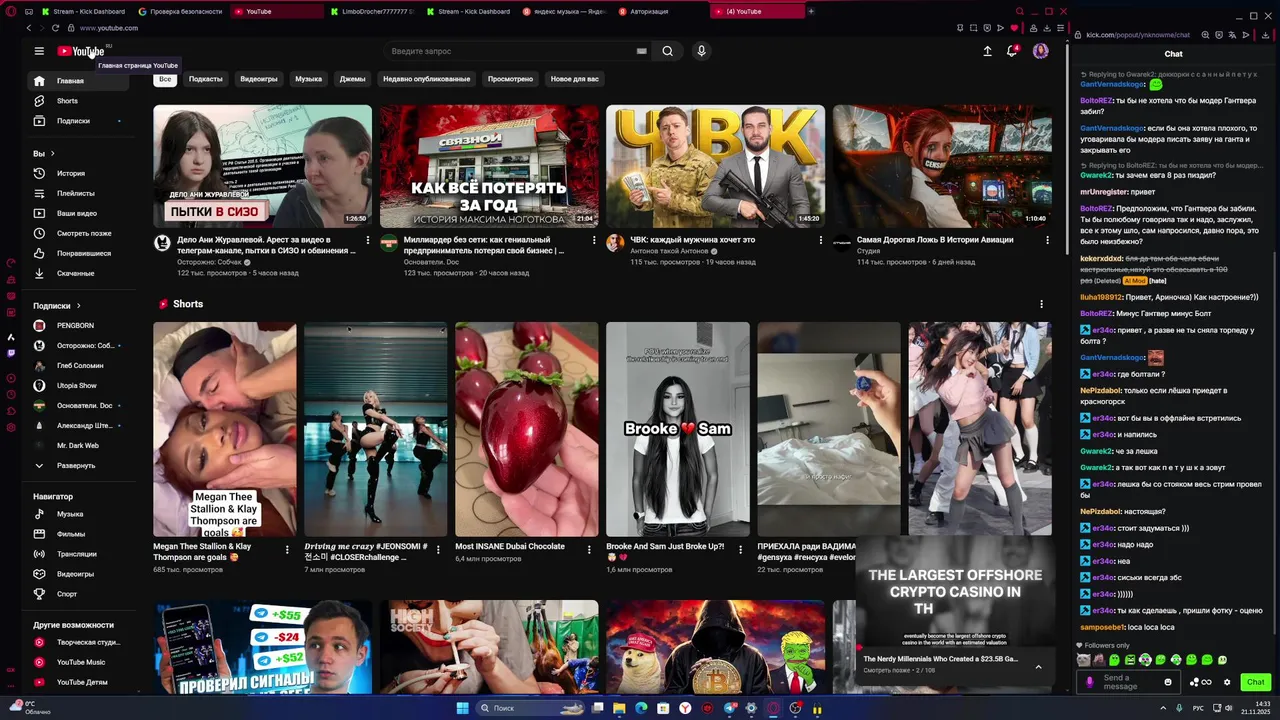
Task: Select Недавно опубликованные filter chip
Action: [x=426, y=79]
